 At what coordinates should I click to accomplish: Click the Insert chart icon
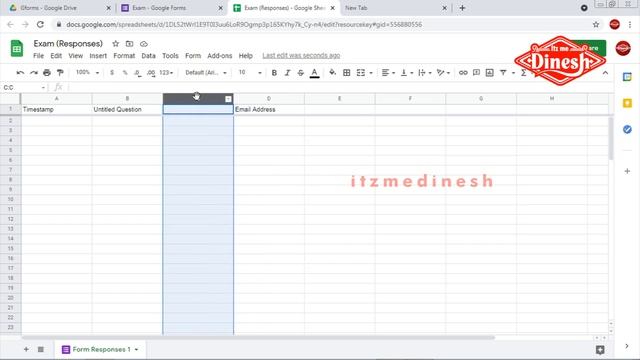pos(489,73)
